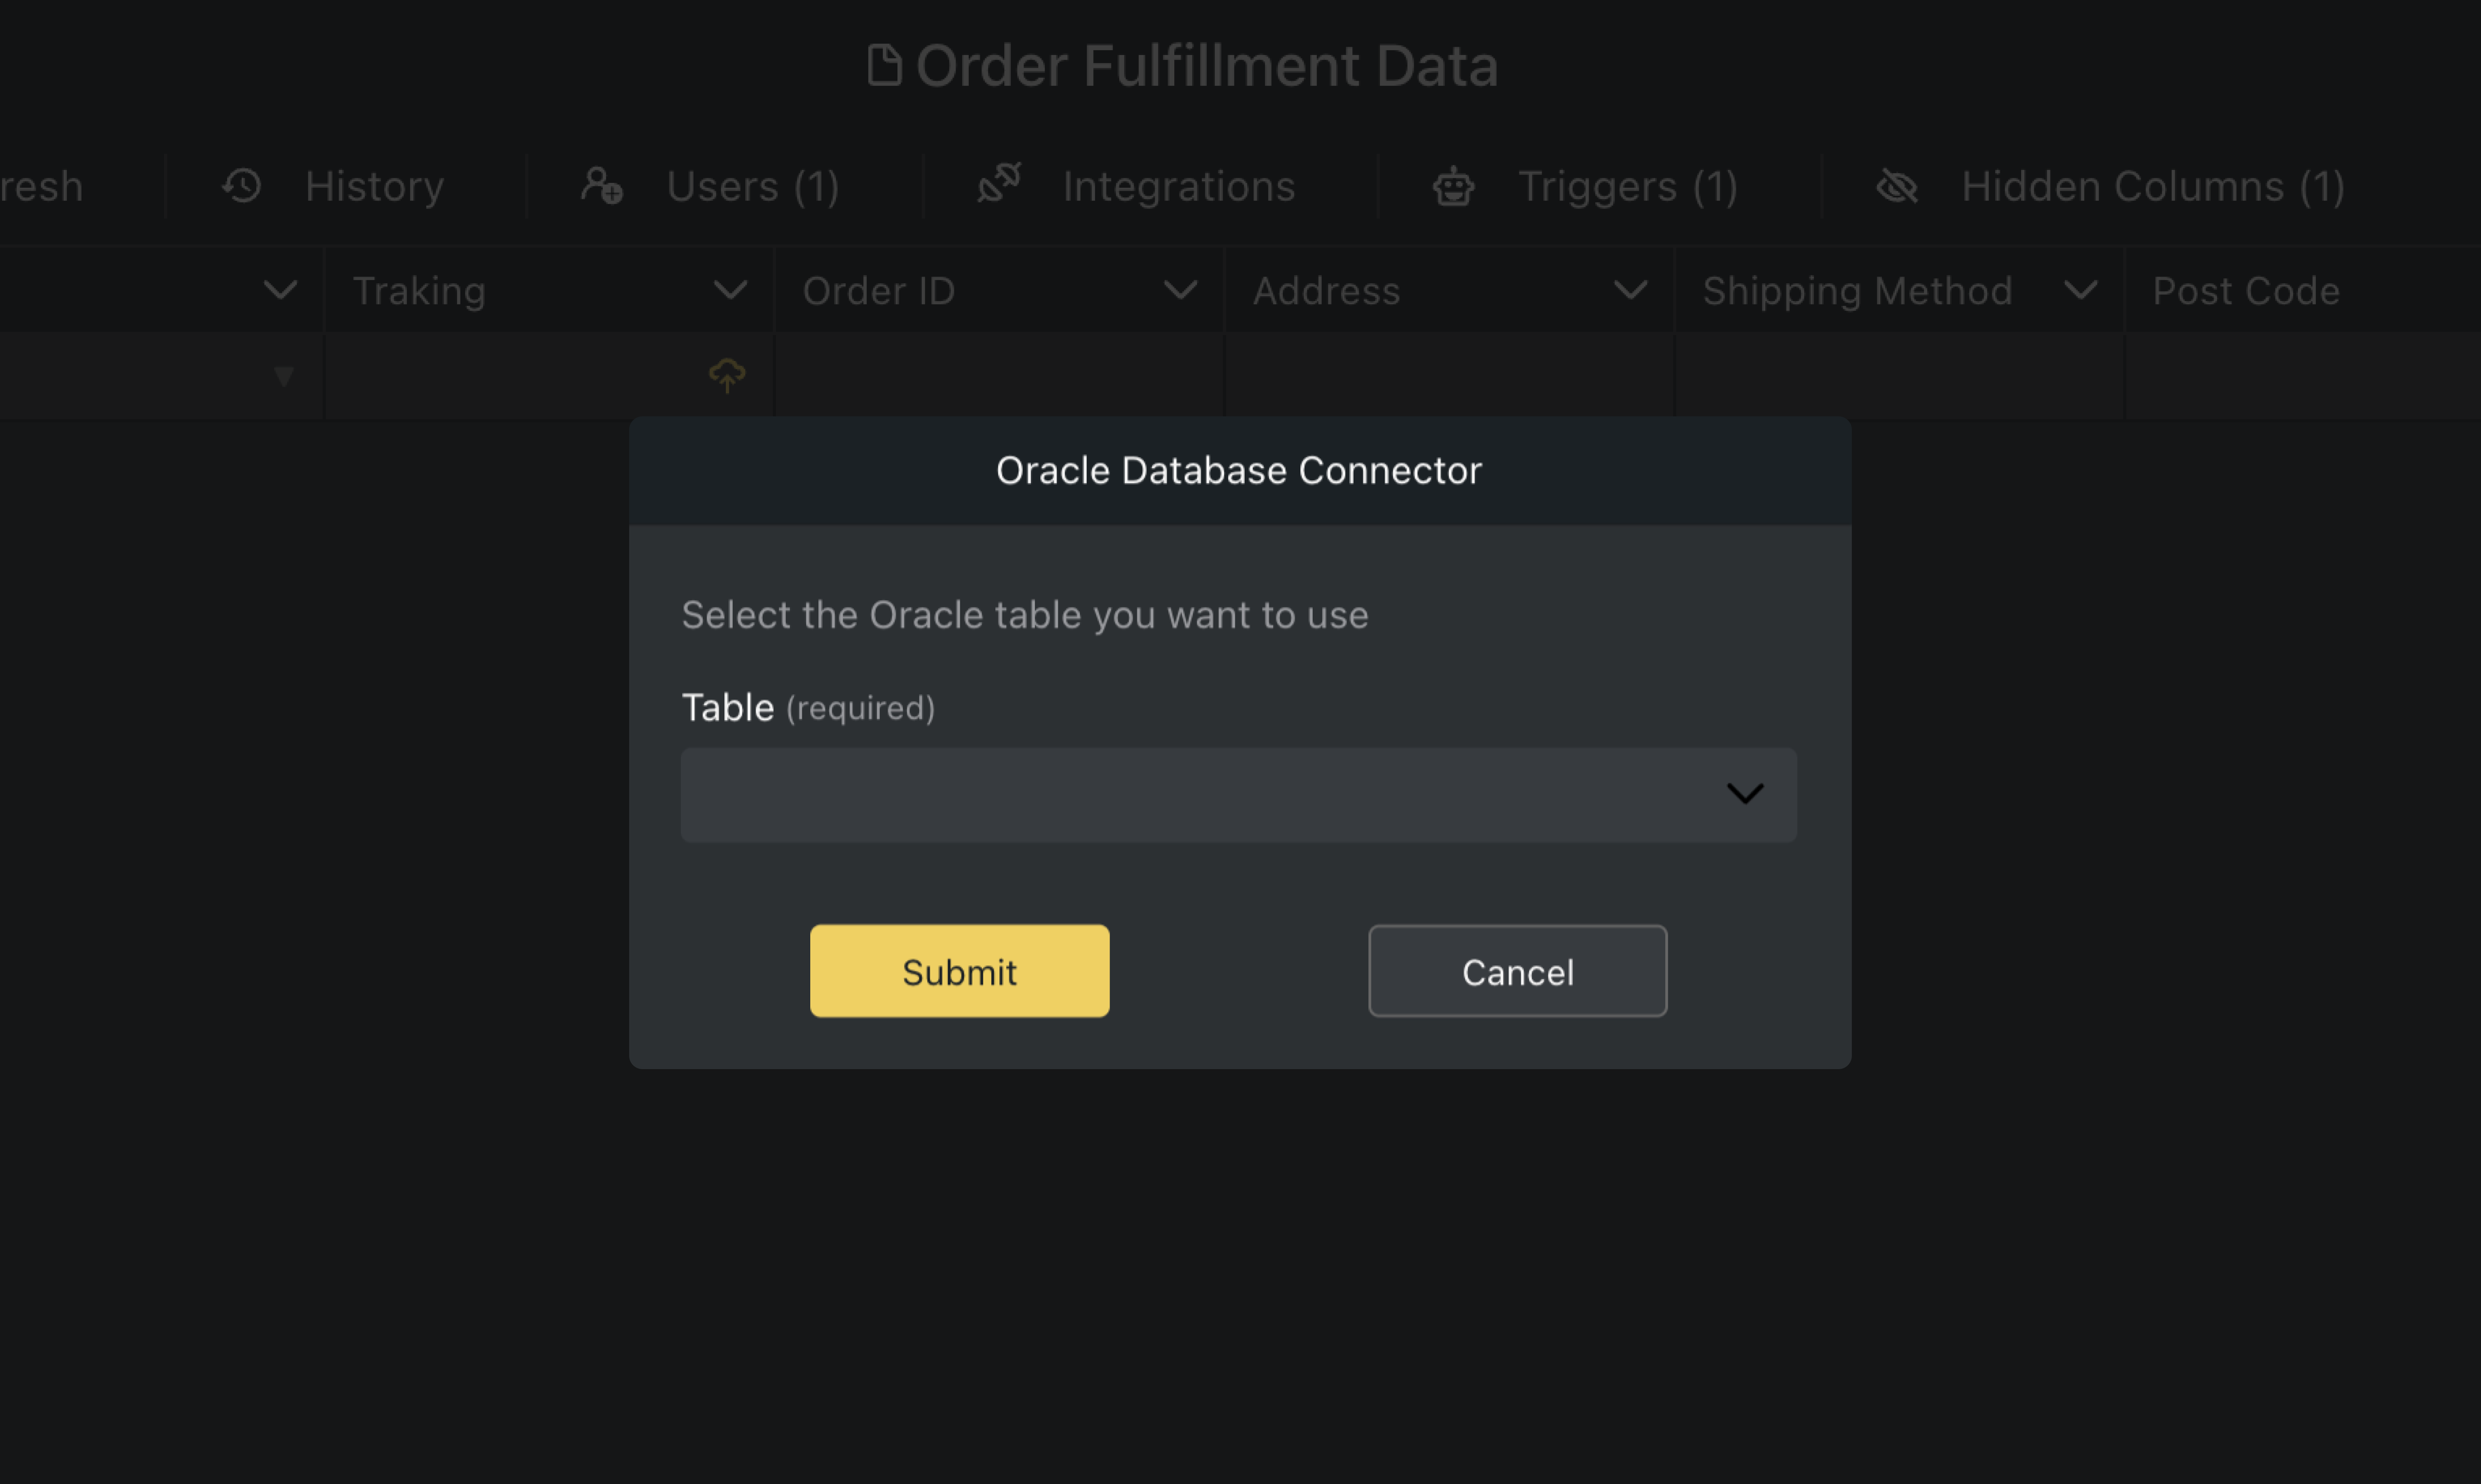Click the Integrations satellite icon

point(999,185)
